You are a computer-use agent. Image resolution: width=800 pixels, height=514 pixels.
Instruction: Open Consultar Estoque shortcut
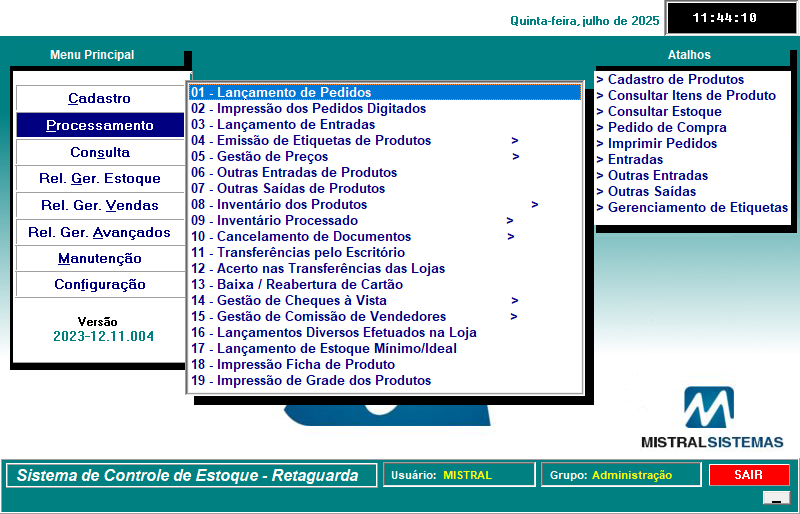(x=665, y=112)
